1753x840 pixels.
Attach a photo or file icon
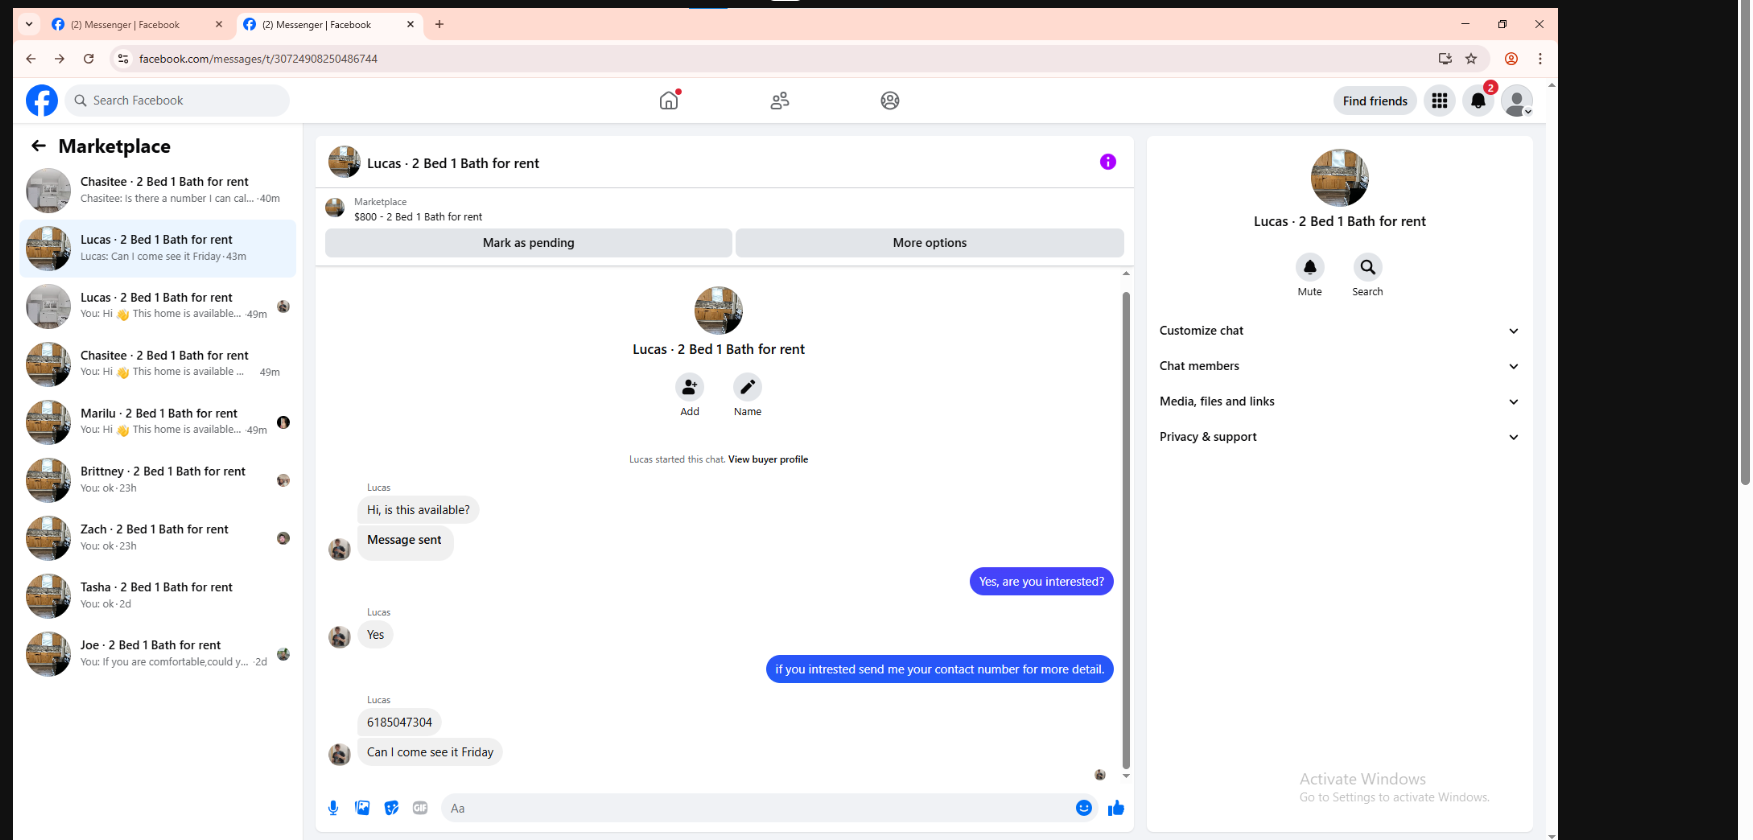click(362, 808)
